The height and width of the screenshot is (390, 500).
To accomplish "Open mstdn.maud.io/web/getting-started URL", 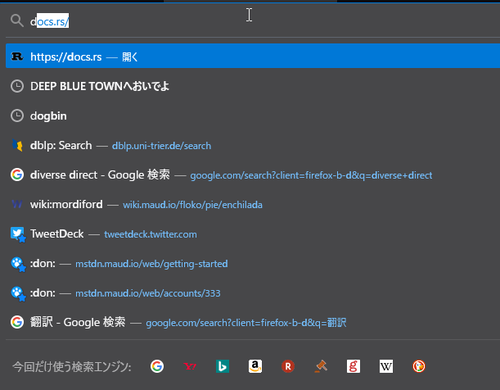I will pyautogui.click(x=151, y=264).
